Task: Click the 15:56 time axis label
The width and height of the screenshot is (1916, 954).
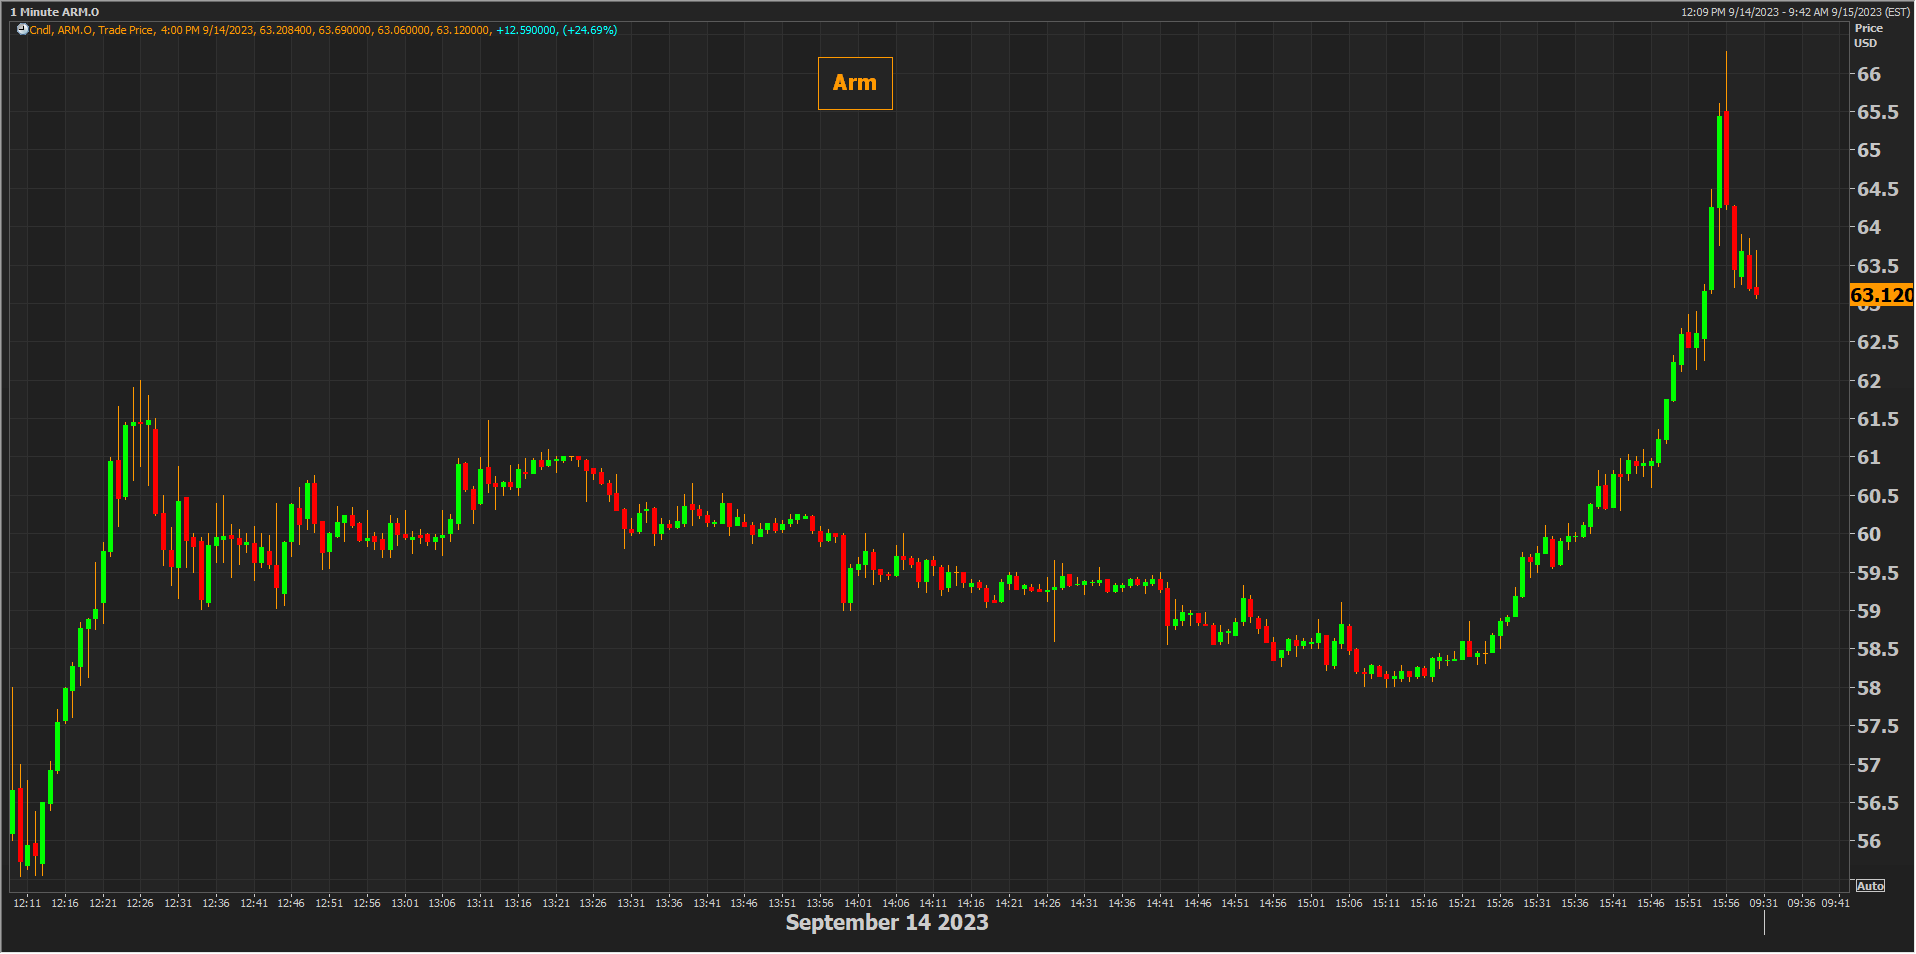Action: coord(1725,903)
